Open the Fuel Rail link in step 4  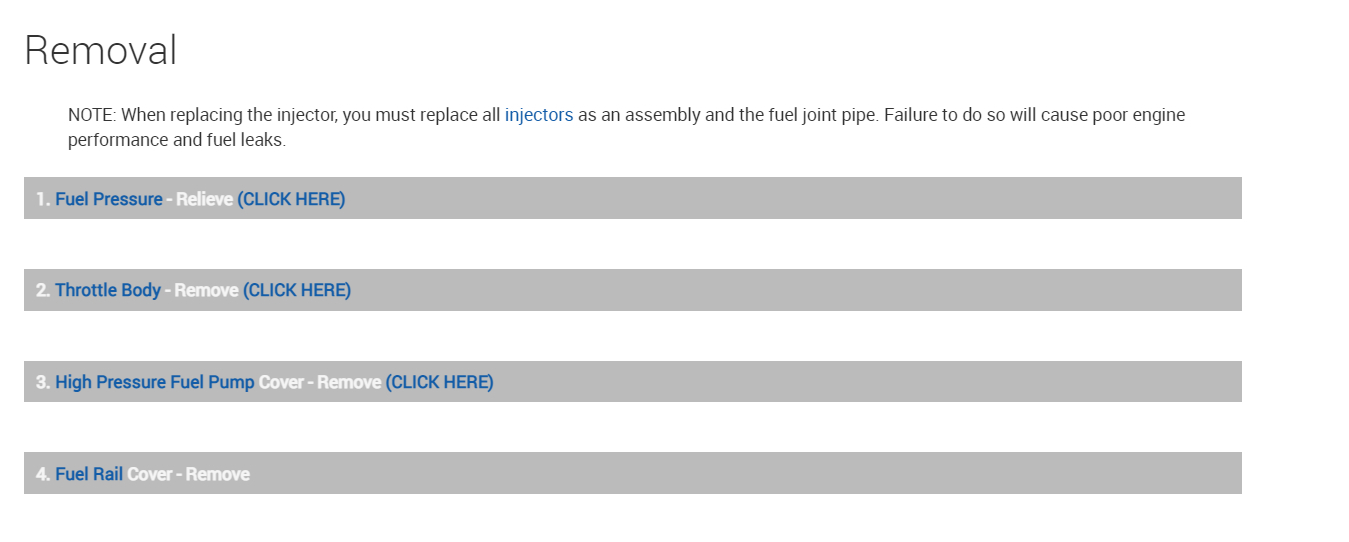pyautogui.click(x=89, y=474)
